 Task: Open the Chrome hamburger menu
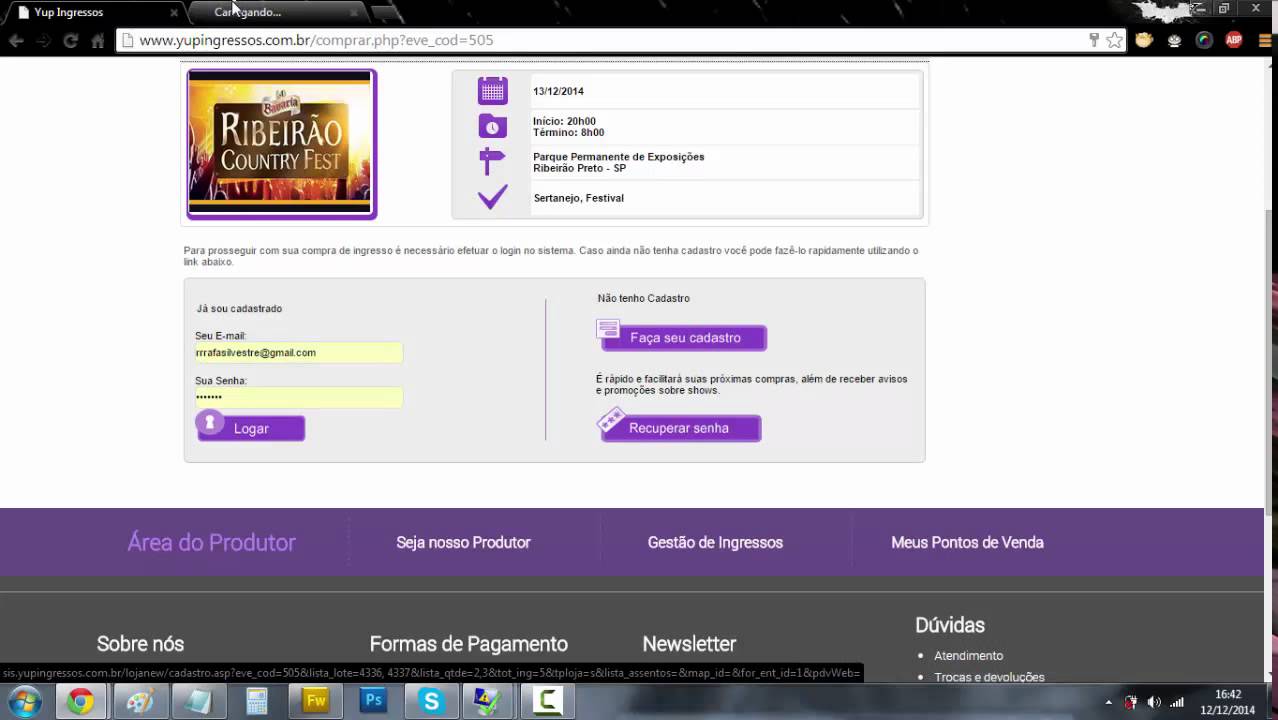[x=1264, y=40]
